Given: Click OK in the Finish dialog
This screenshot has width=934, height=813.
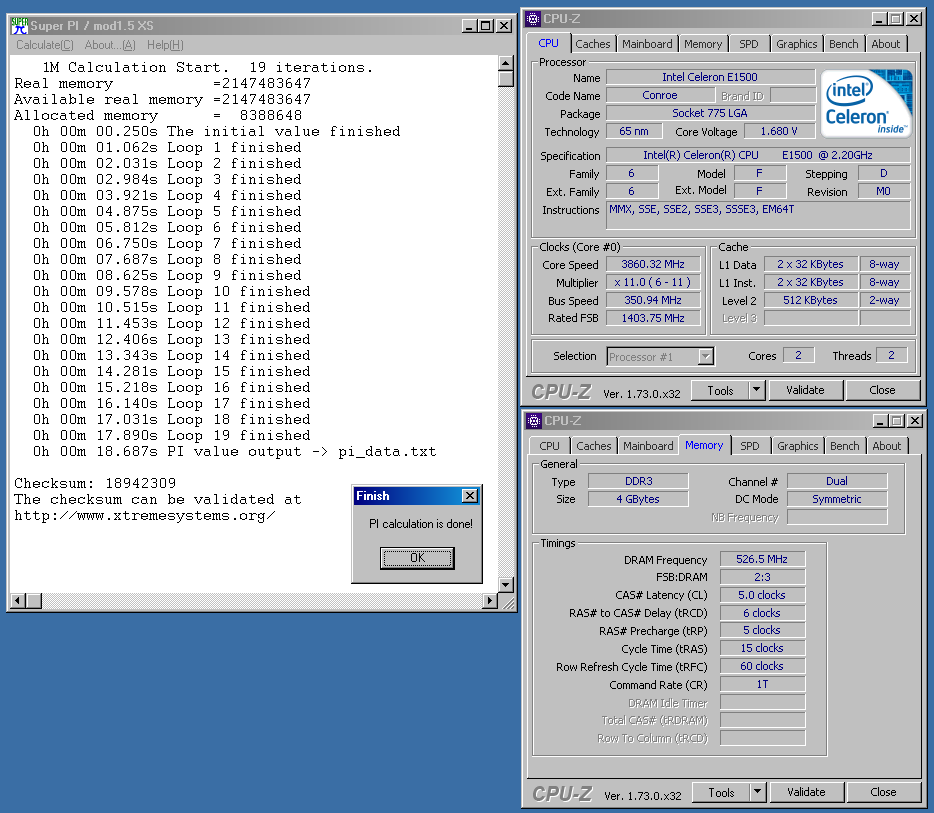Looking at the screenshot, I should click(418, 558).
